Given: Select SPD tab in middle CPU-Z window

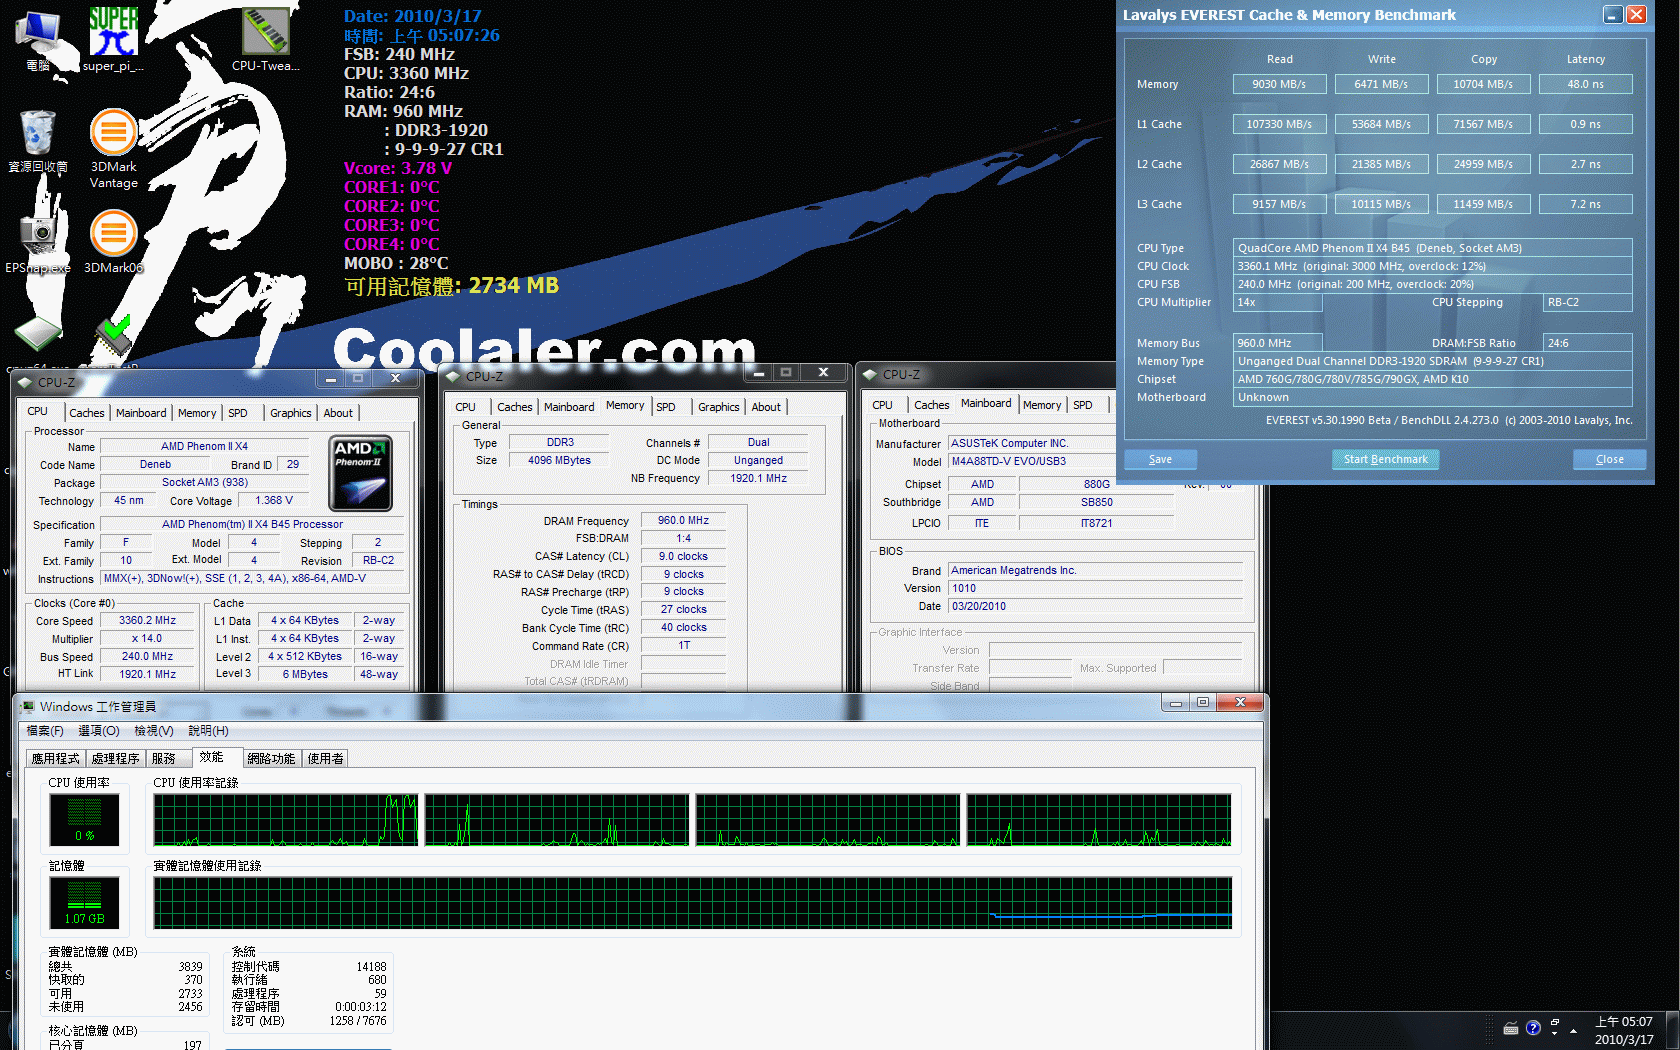Looking at the screenshot, I should (666, 407).
